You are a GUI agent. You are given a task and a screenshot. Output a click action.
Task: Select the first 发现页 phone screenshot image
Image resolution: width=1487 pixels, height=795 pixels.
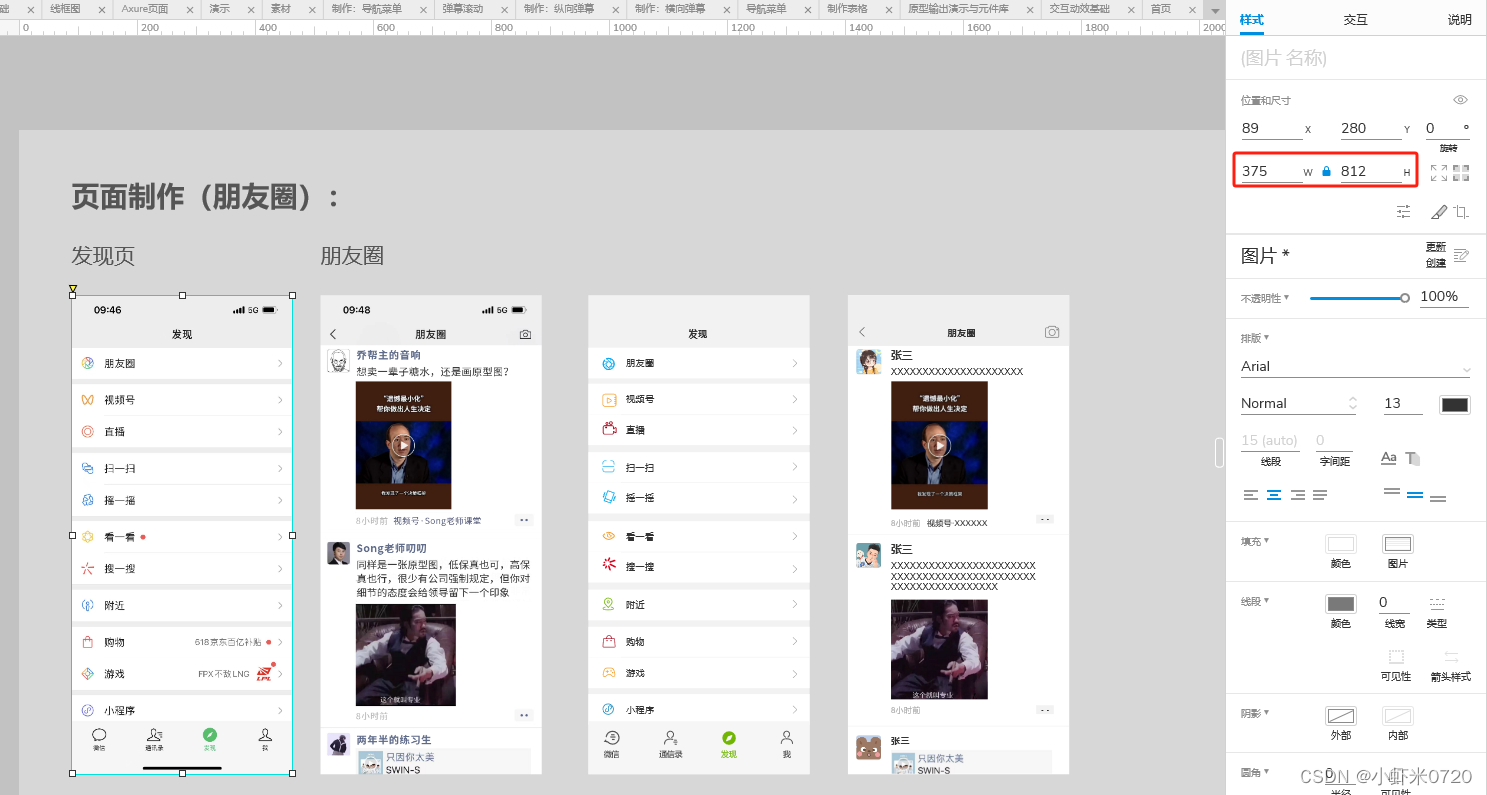(x=182, y=534)
